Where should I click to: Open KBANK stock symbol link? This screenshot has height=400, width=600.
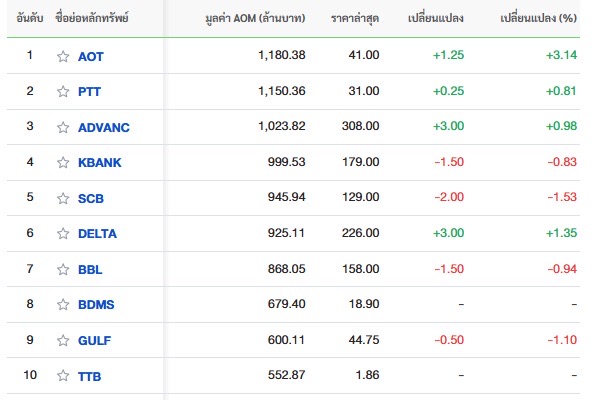(99, 162)
